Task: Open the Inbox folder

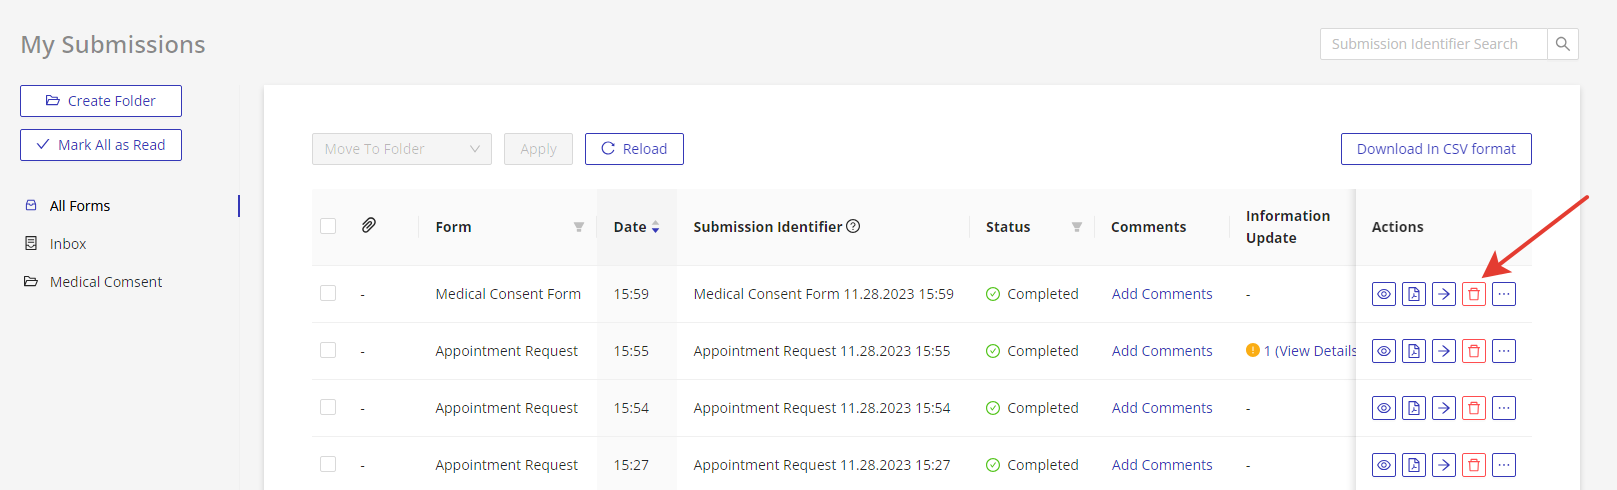Action: click(x=68, y=244)
